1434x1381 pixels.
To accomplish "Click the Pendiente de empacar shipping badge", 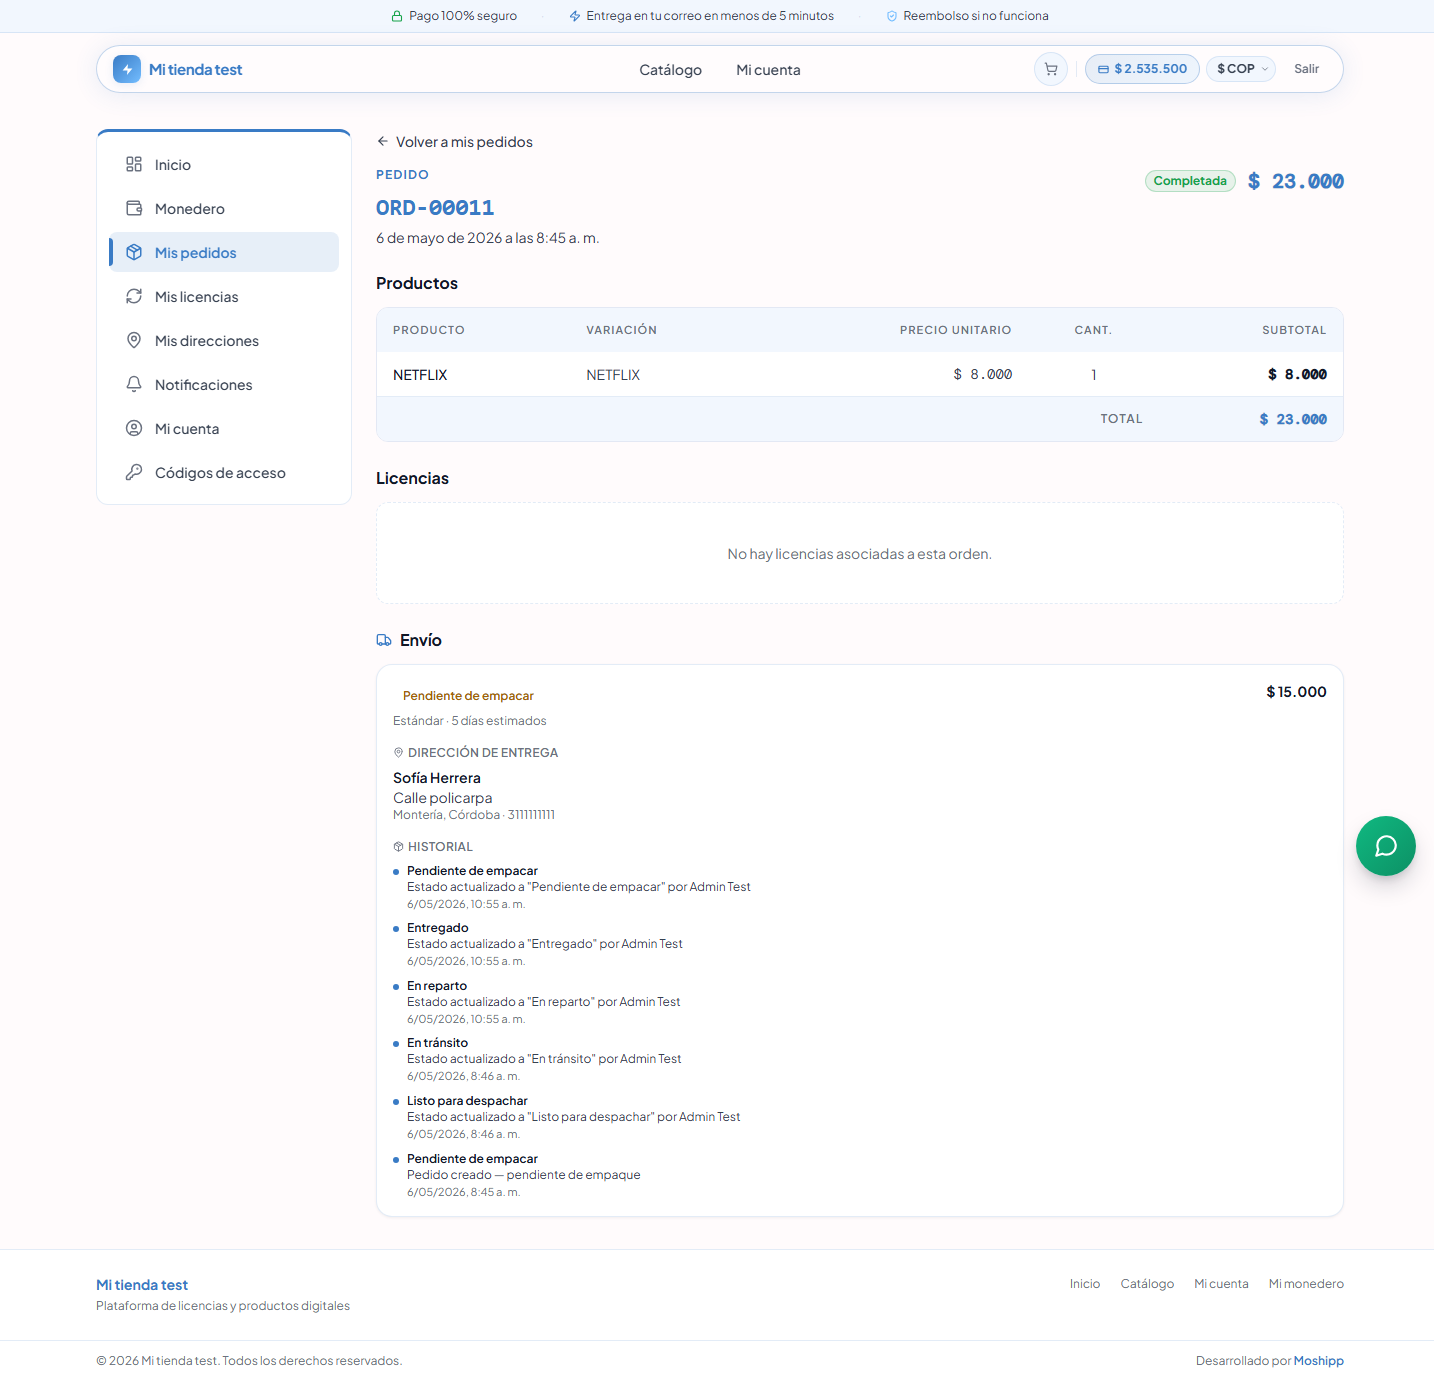I will [468, 695].
